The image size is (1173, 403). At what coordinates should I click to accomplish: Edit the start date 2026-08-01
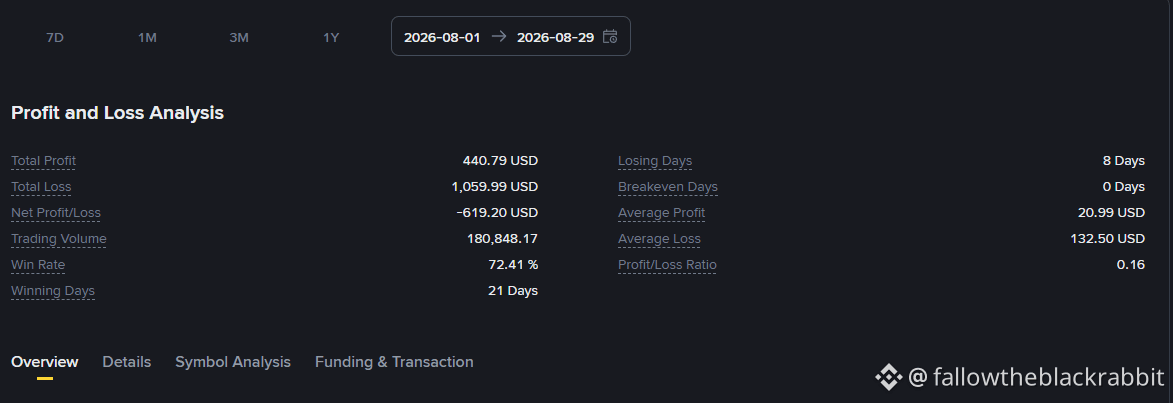(x=442, y=37)
